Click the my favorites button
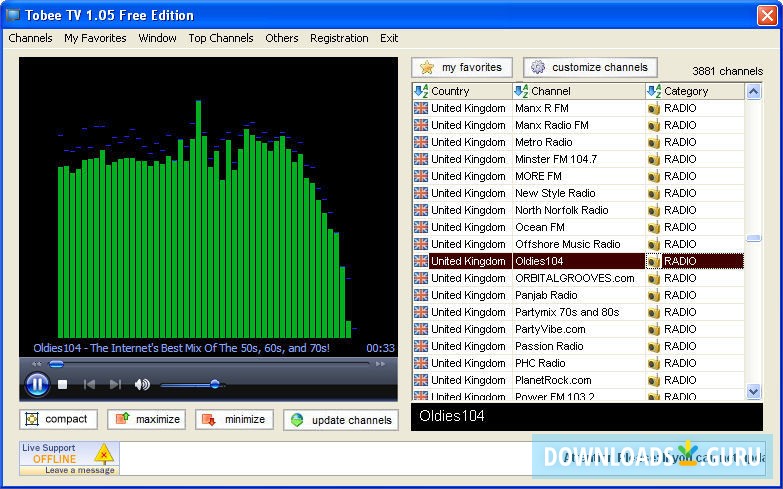 point(462,67)
